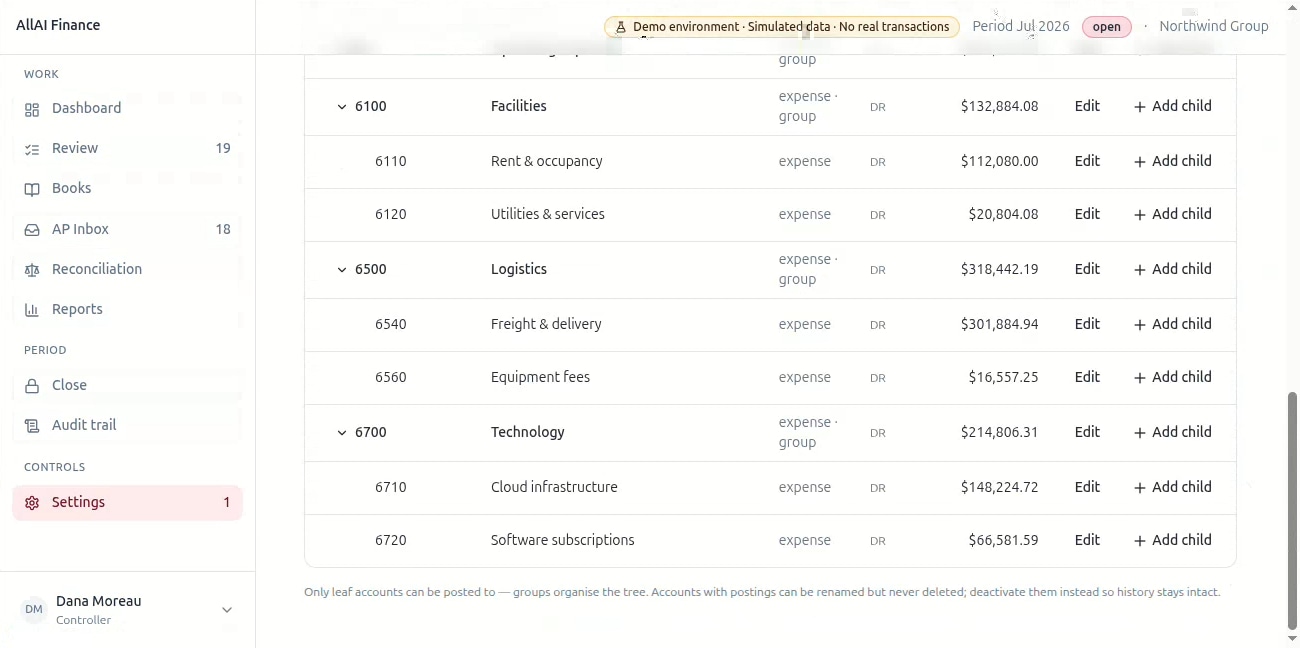Click the DM user avatar
The image size is (1300, 648).
pos(34,610)
